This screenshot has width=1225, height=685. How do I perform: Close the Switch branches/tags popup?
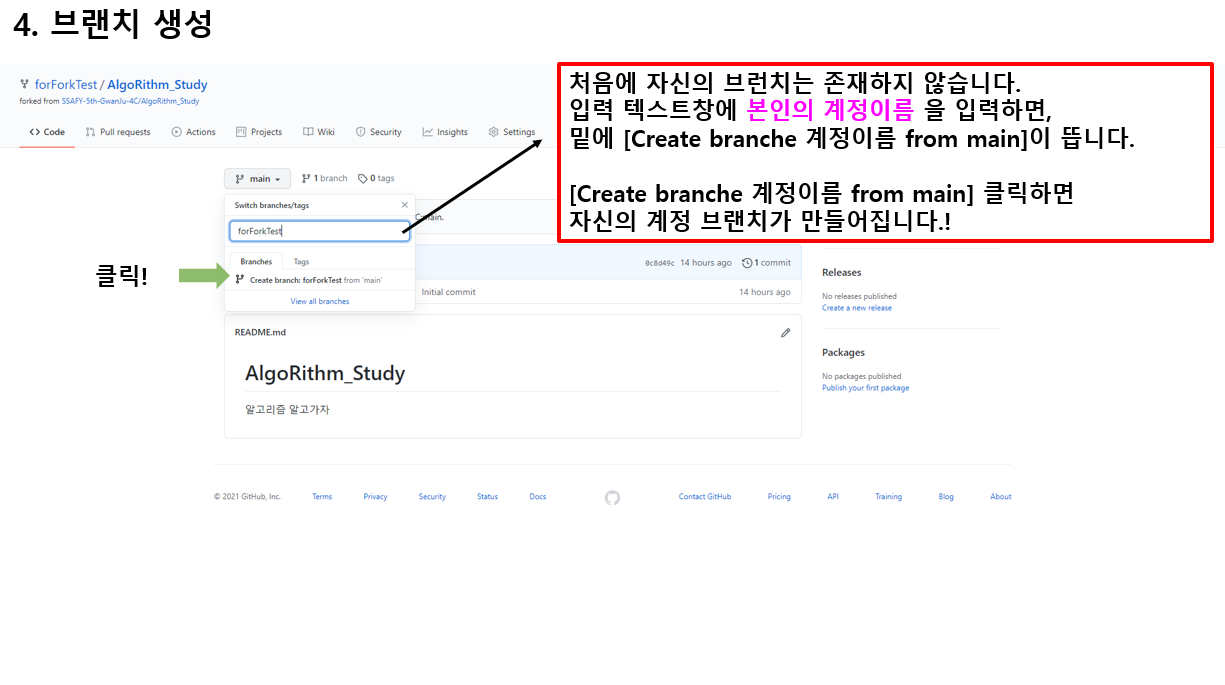coord(404,204)
